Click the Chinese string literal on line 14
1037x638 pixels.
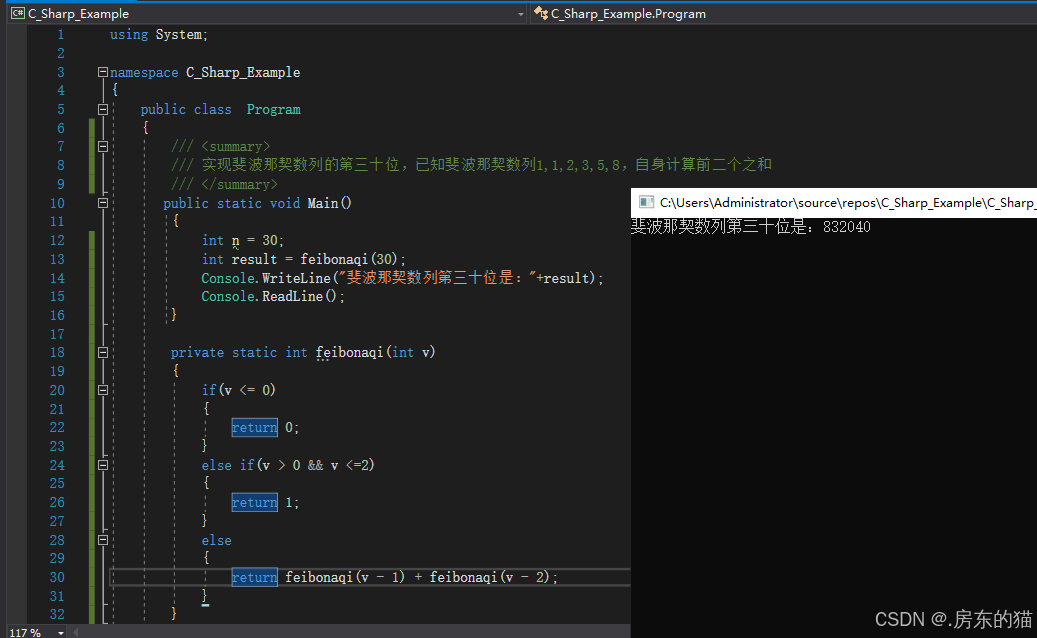[x=436, y=278]
